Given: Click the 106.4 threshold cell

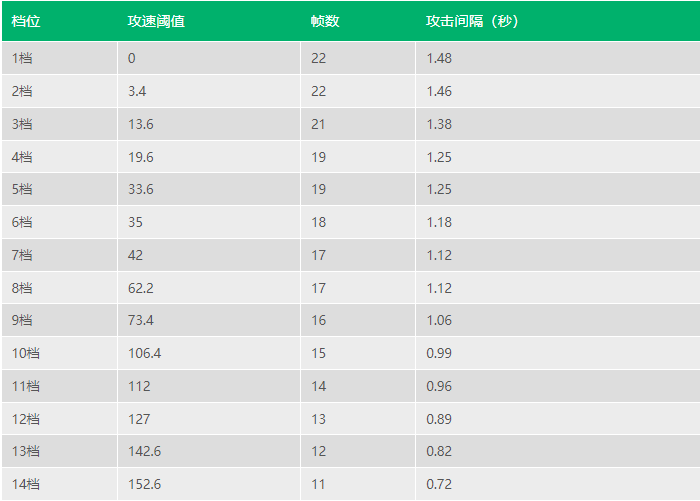Looking at the screenshot, I should tap(209, 353).
